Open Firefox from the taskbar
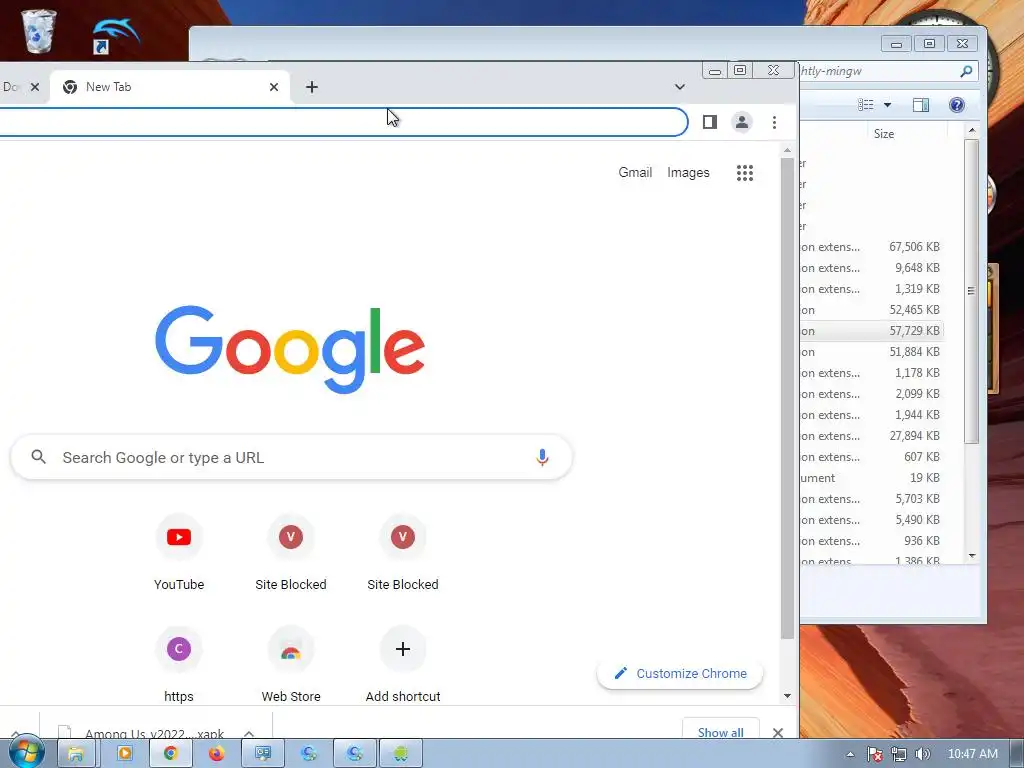 click(x=216, y=753)
